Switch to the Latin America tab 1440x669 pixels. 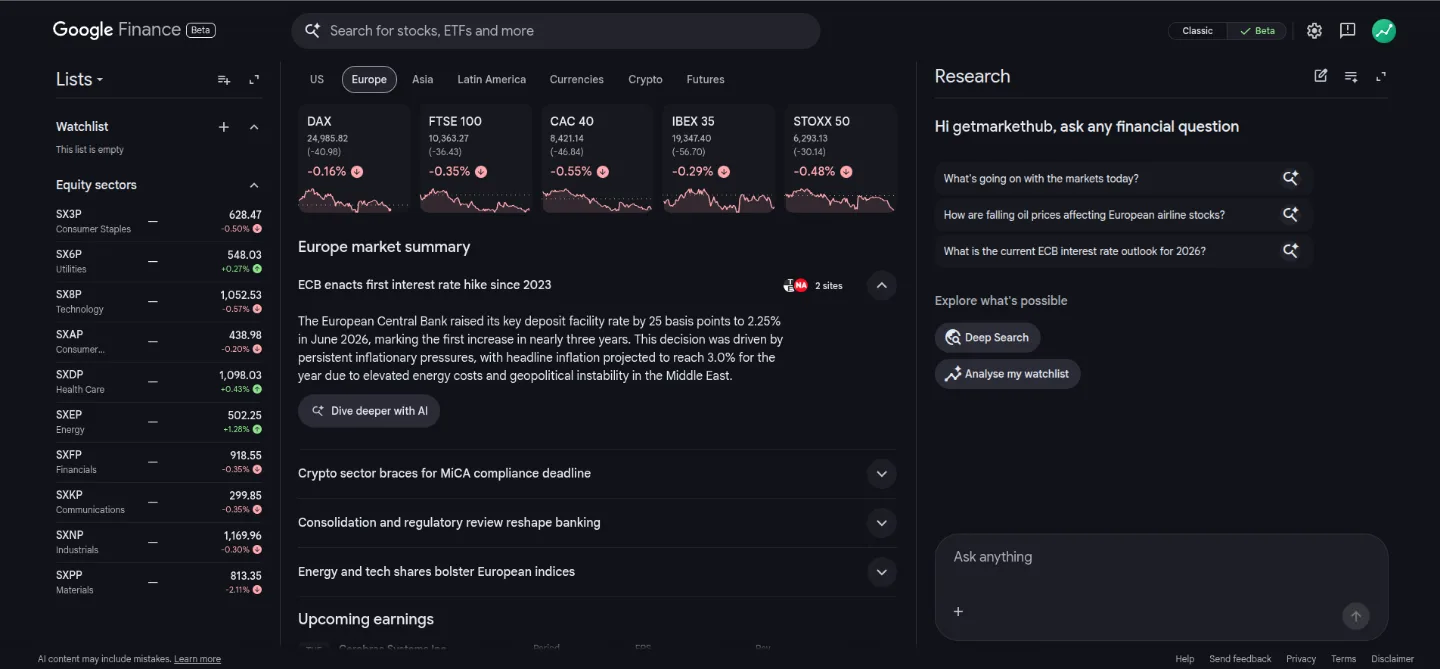click(x=491, y=79)
